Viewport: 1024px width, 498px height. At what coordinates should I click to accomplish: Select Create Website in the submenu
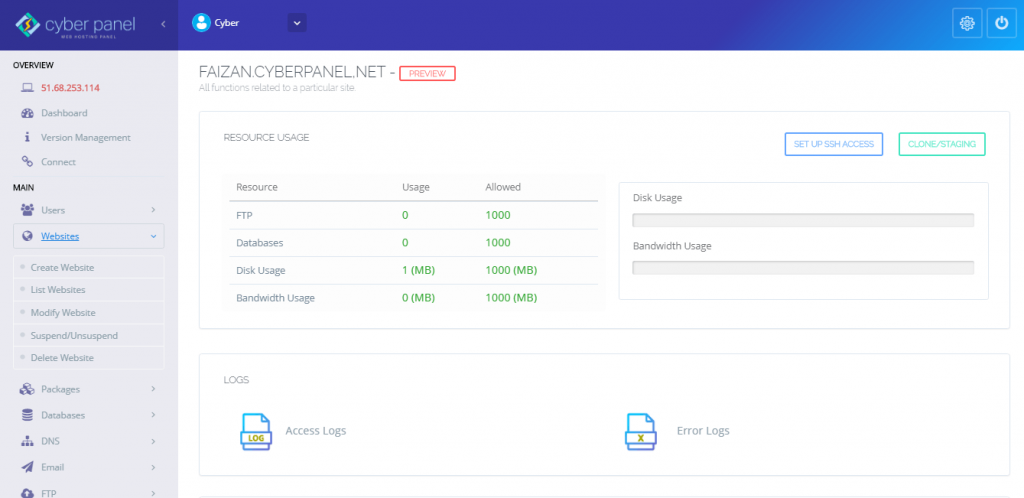tap(62, 268)
